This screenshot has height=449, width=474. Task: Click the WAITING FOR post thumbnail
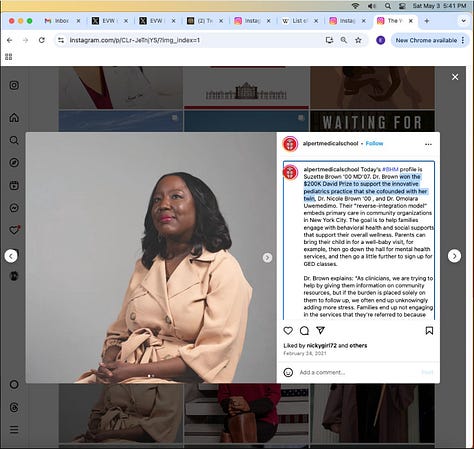coord(372,121)
